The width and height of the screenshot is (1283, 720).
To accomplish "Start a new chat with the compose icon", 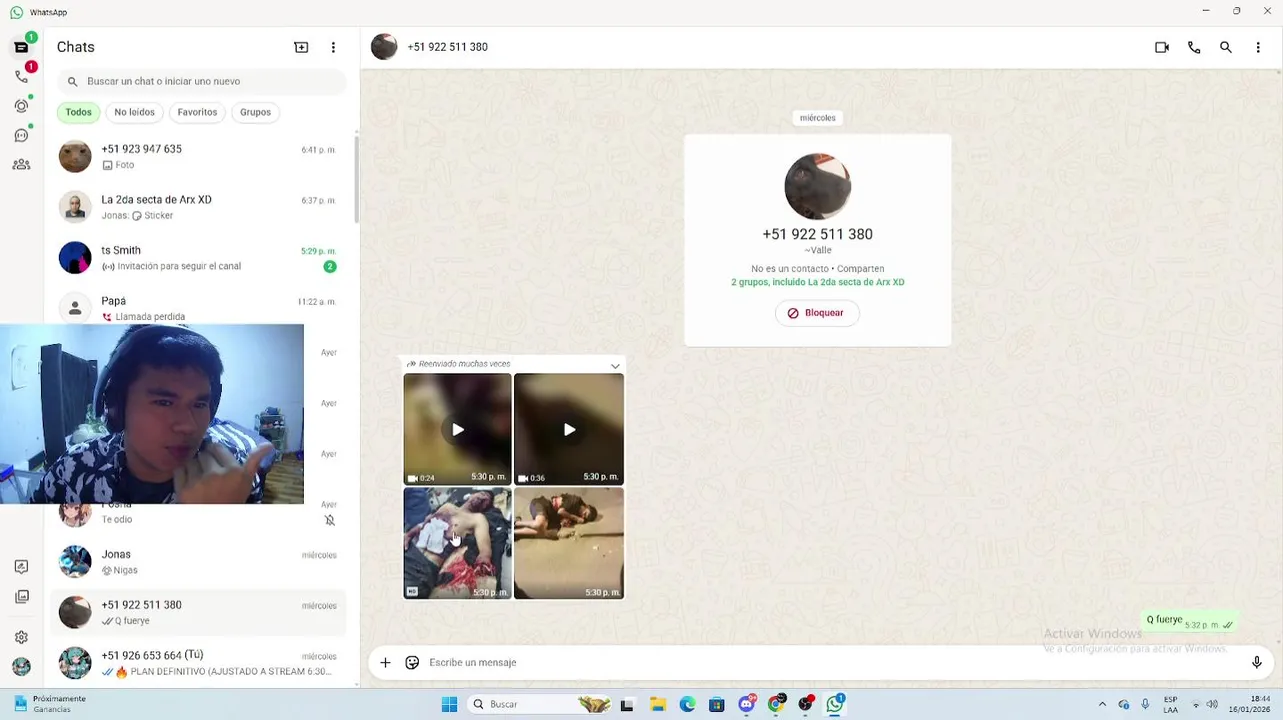I will [x=301, y=47].
